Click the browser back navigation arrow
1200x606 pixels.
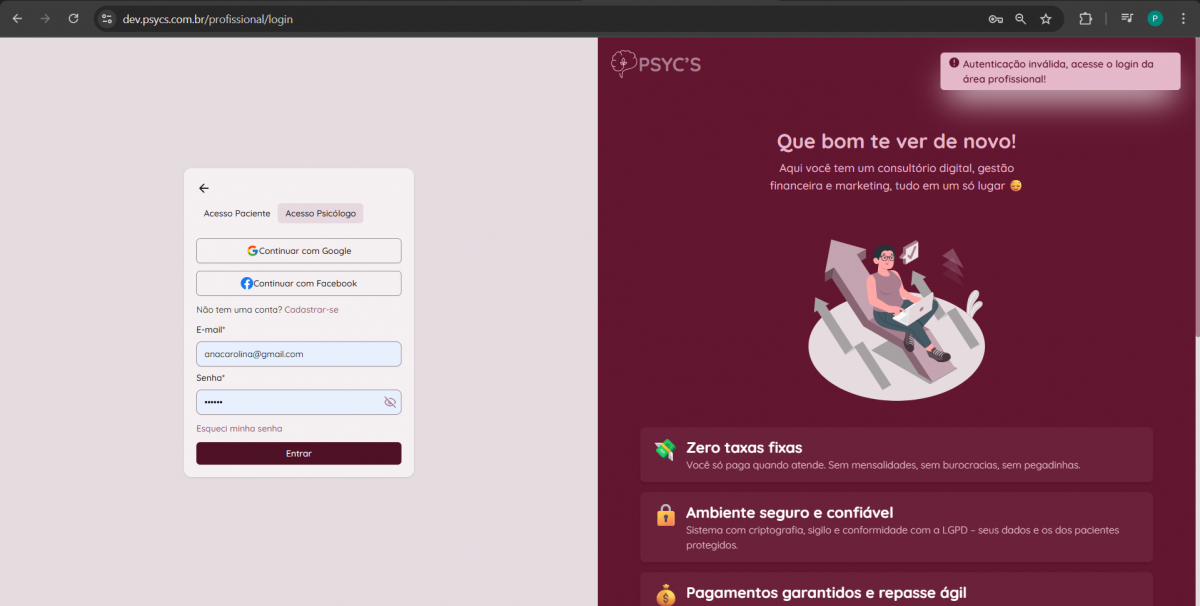[17, 19]
